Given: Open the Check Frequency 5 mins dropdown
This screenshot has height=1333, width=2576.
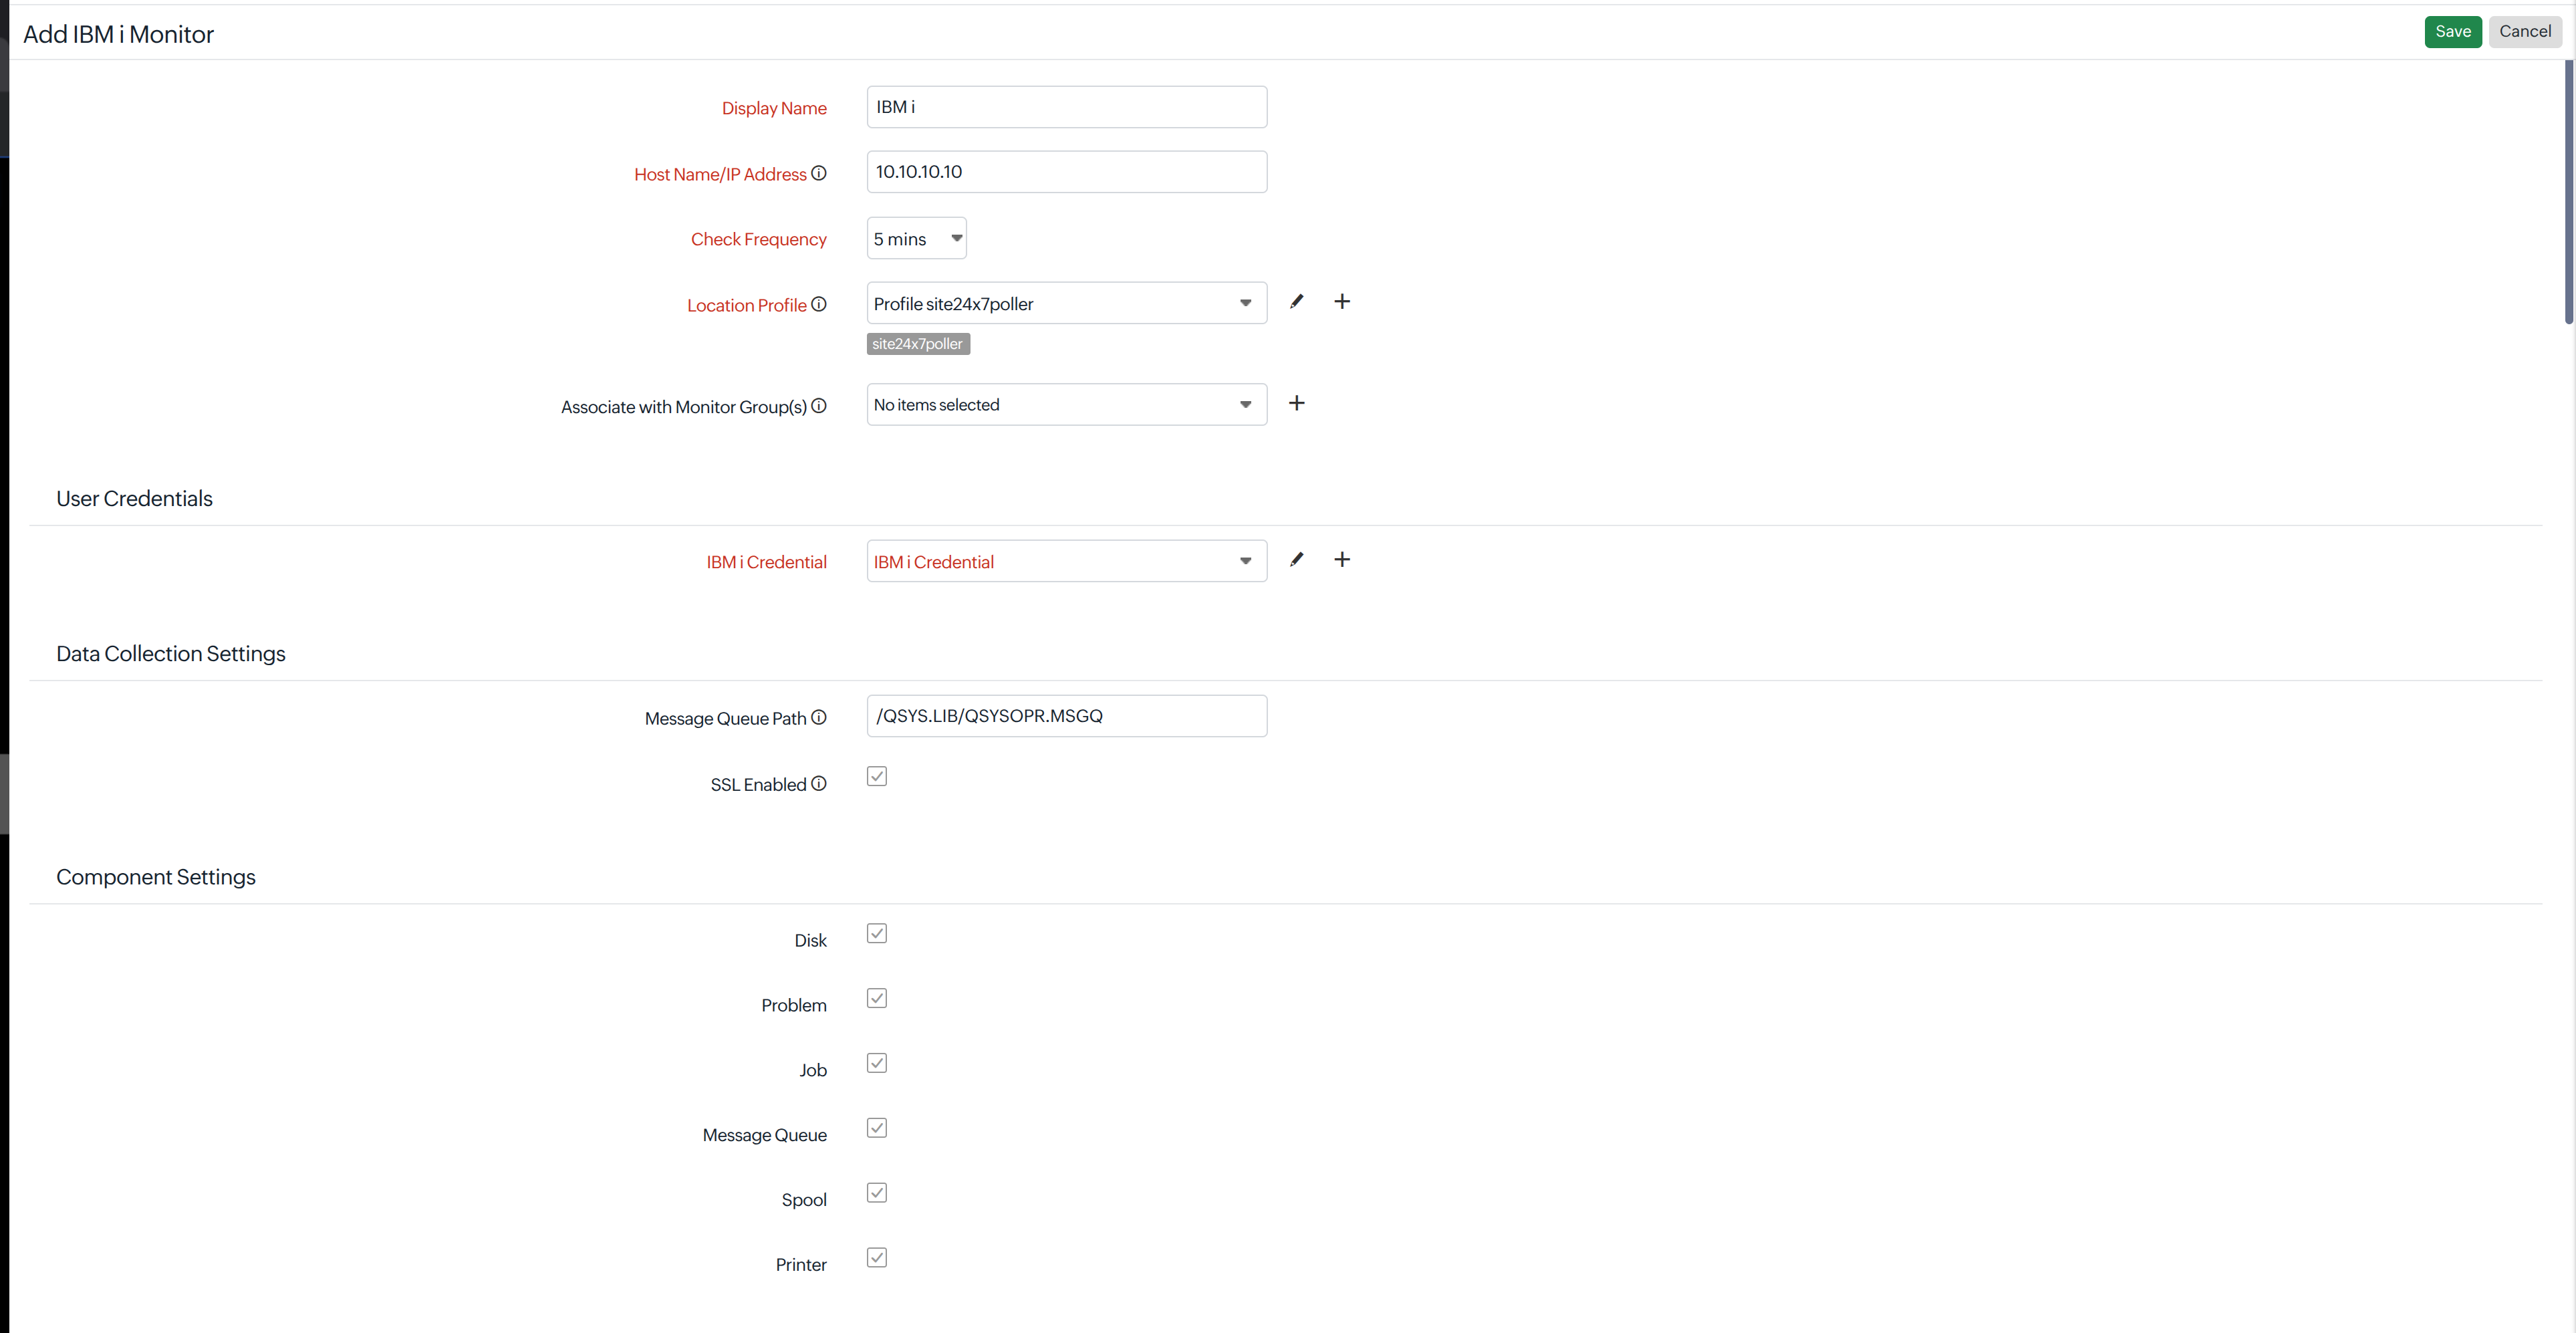Looking at the screenshot, I should click(x=916, y=238).
